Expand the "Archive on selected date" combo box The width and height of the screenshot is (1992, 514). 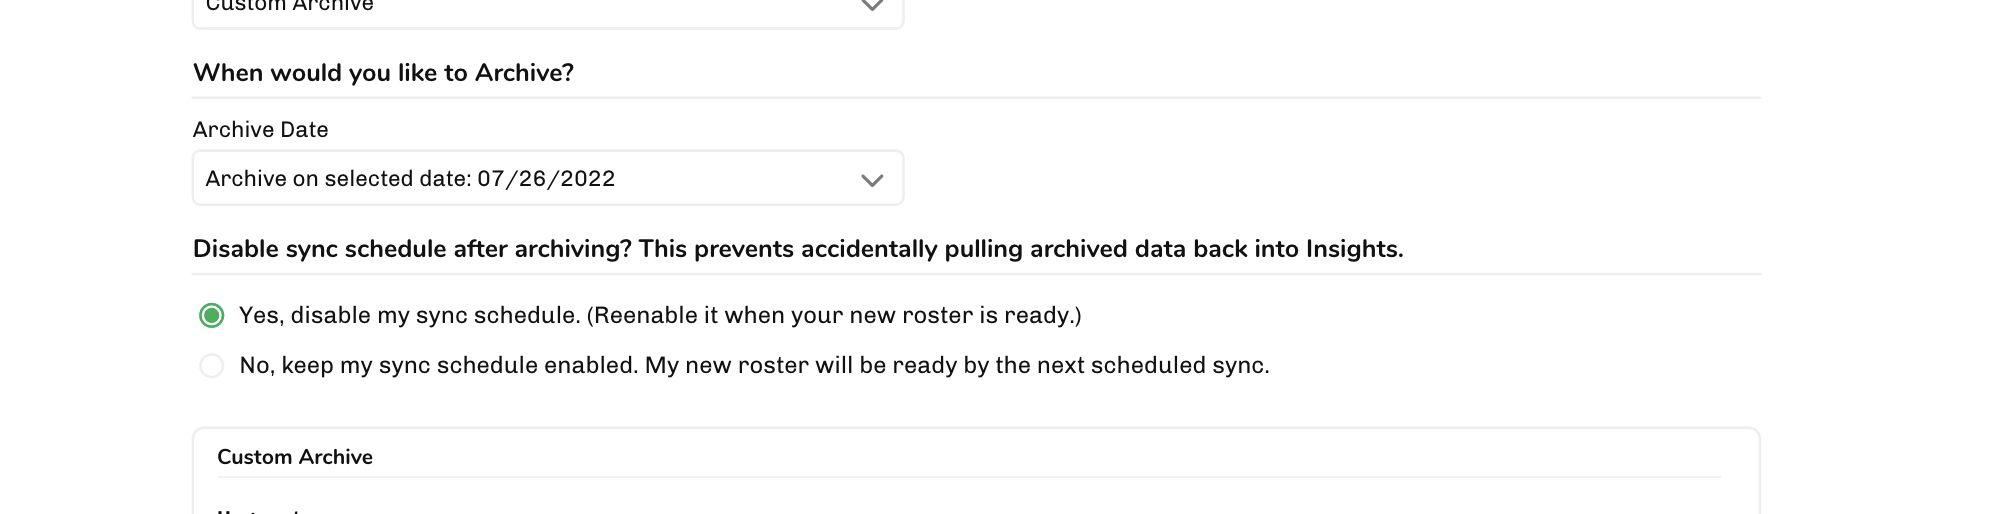547,179
